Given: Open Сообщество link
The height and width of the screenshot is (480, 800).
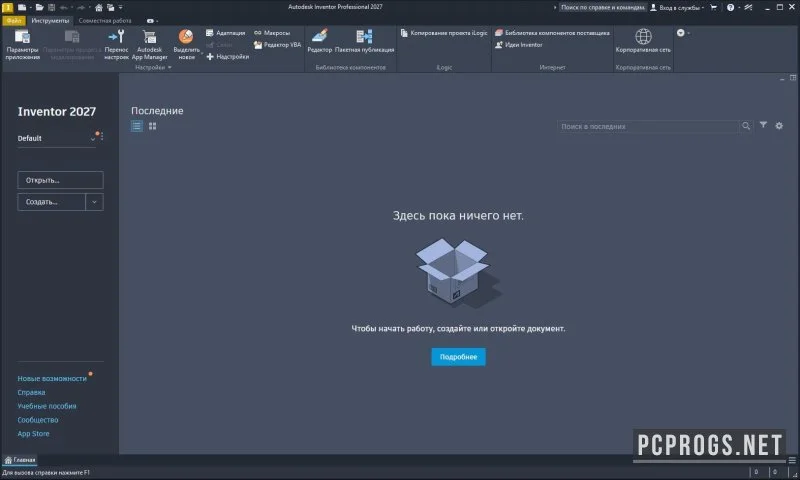Looking at the screenshot, I should tap(38, 420).
